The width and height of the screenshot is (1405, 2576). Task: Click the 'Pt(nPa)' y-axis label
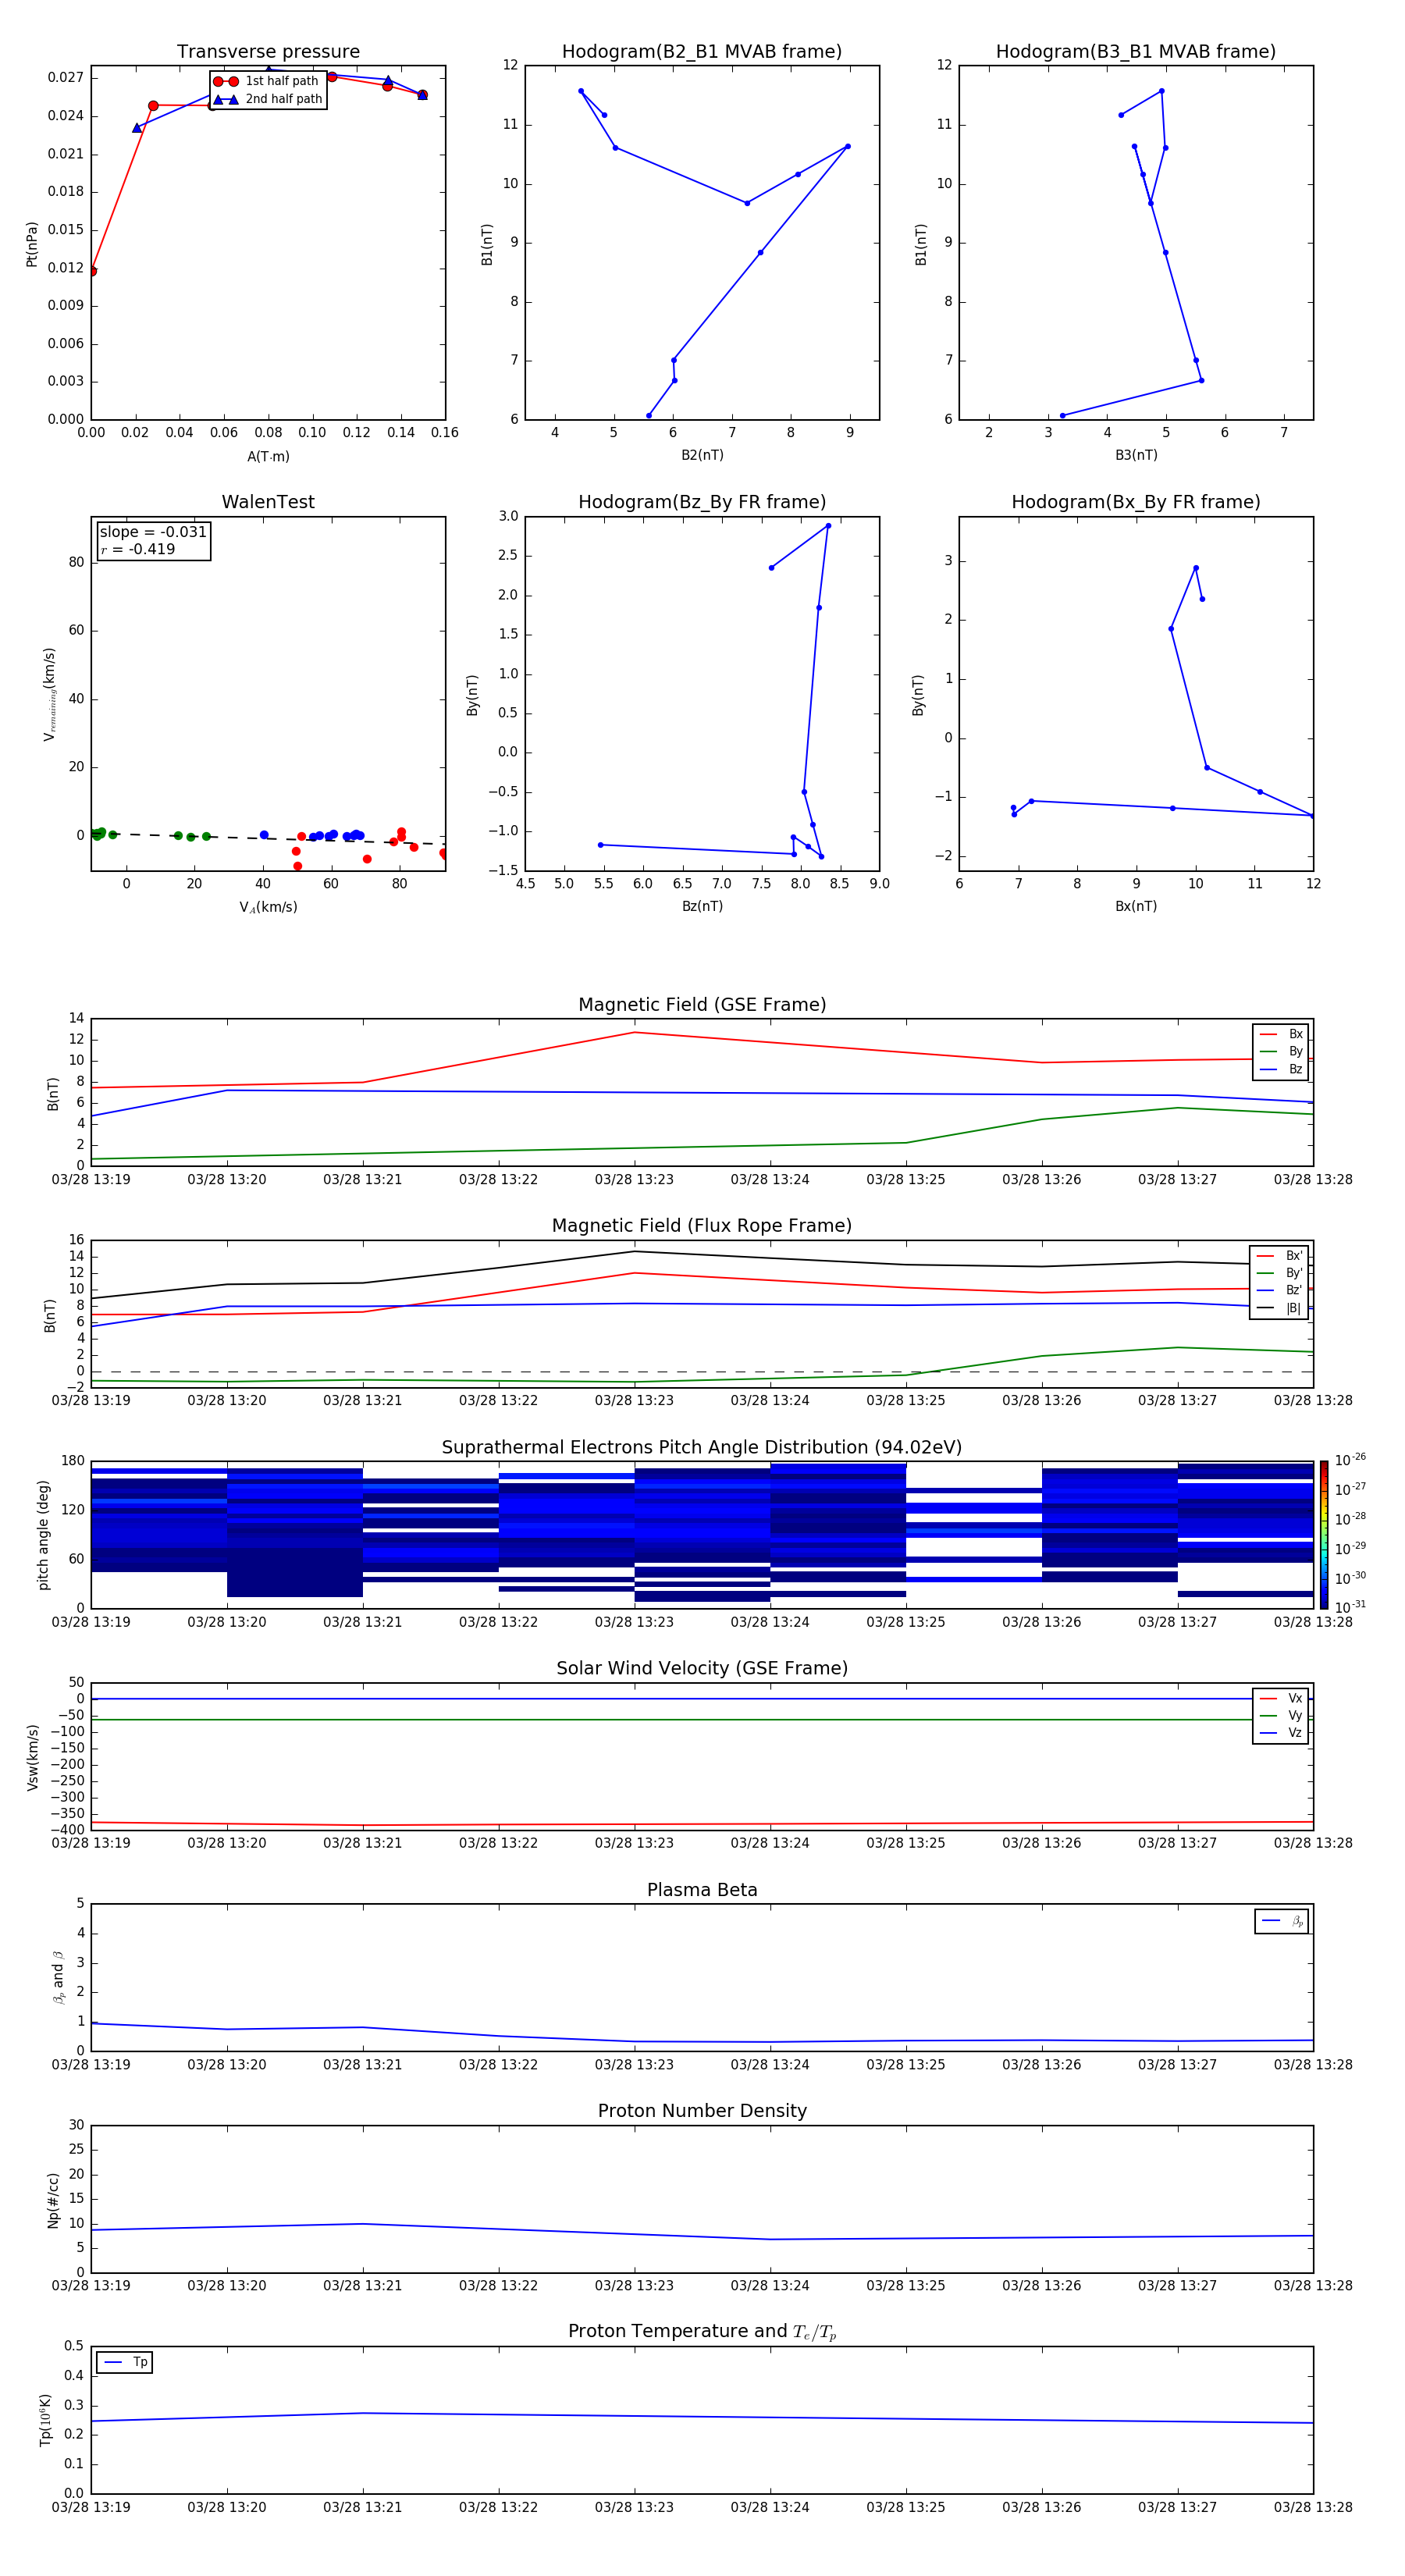click(x=32, y=243)
